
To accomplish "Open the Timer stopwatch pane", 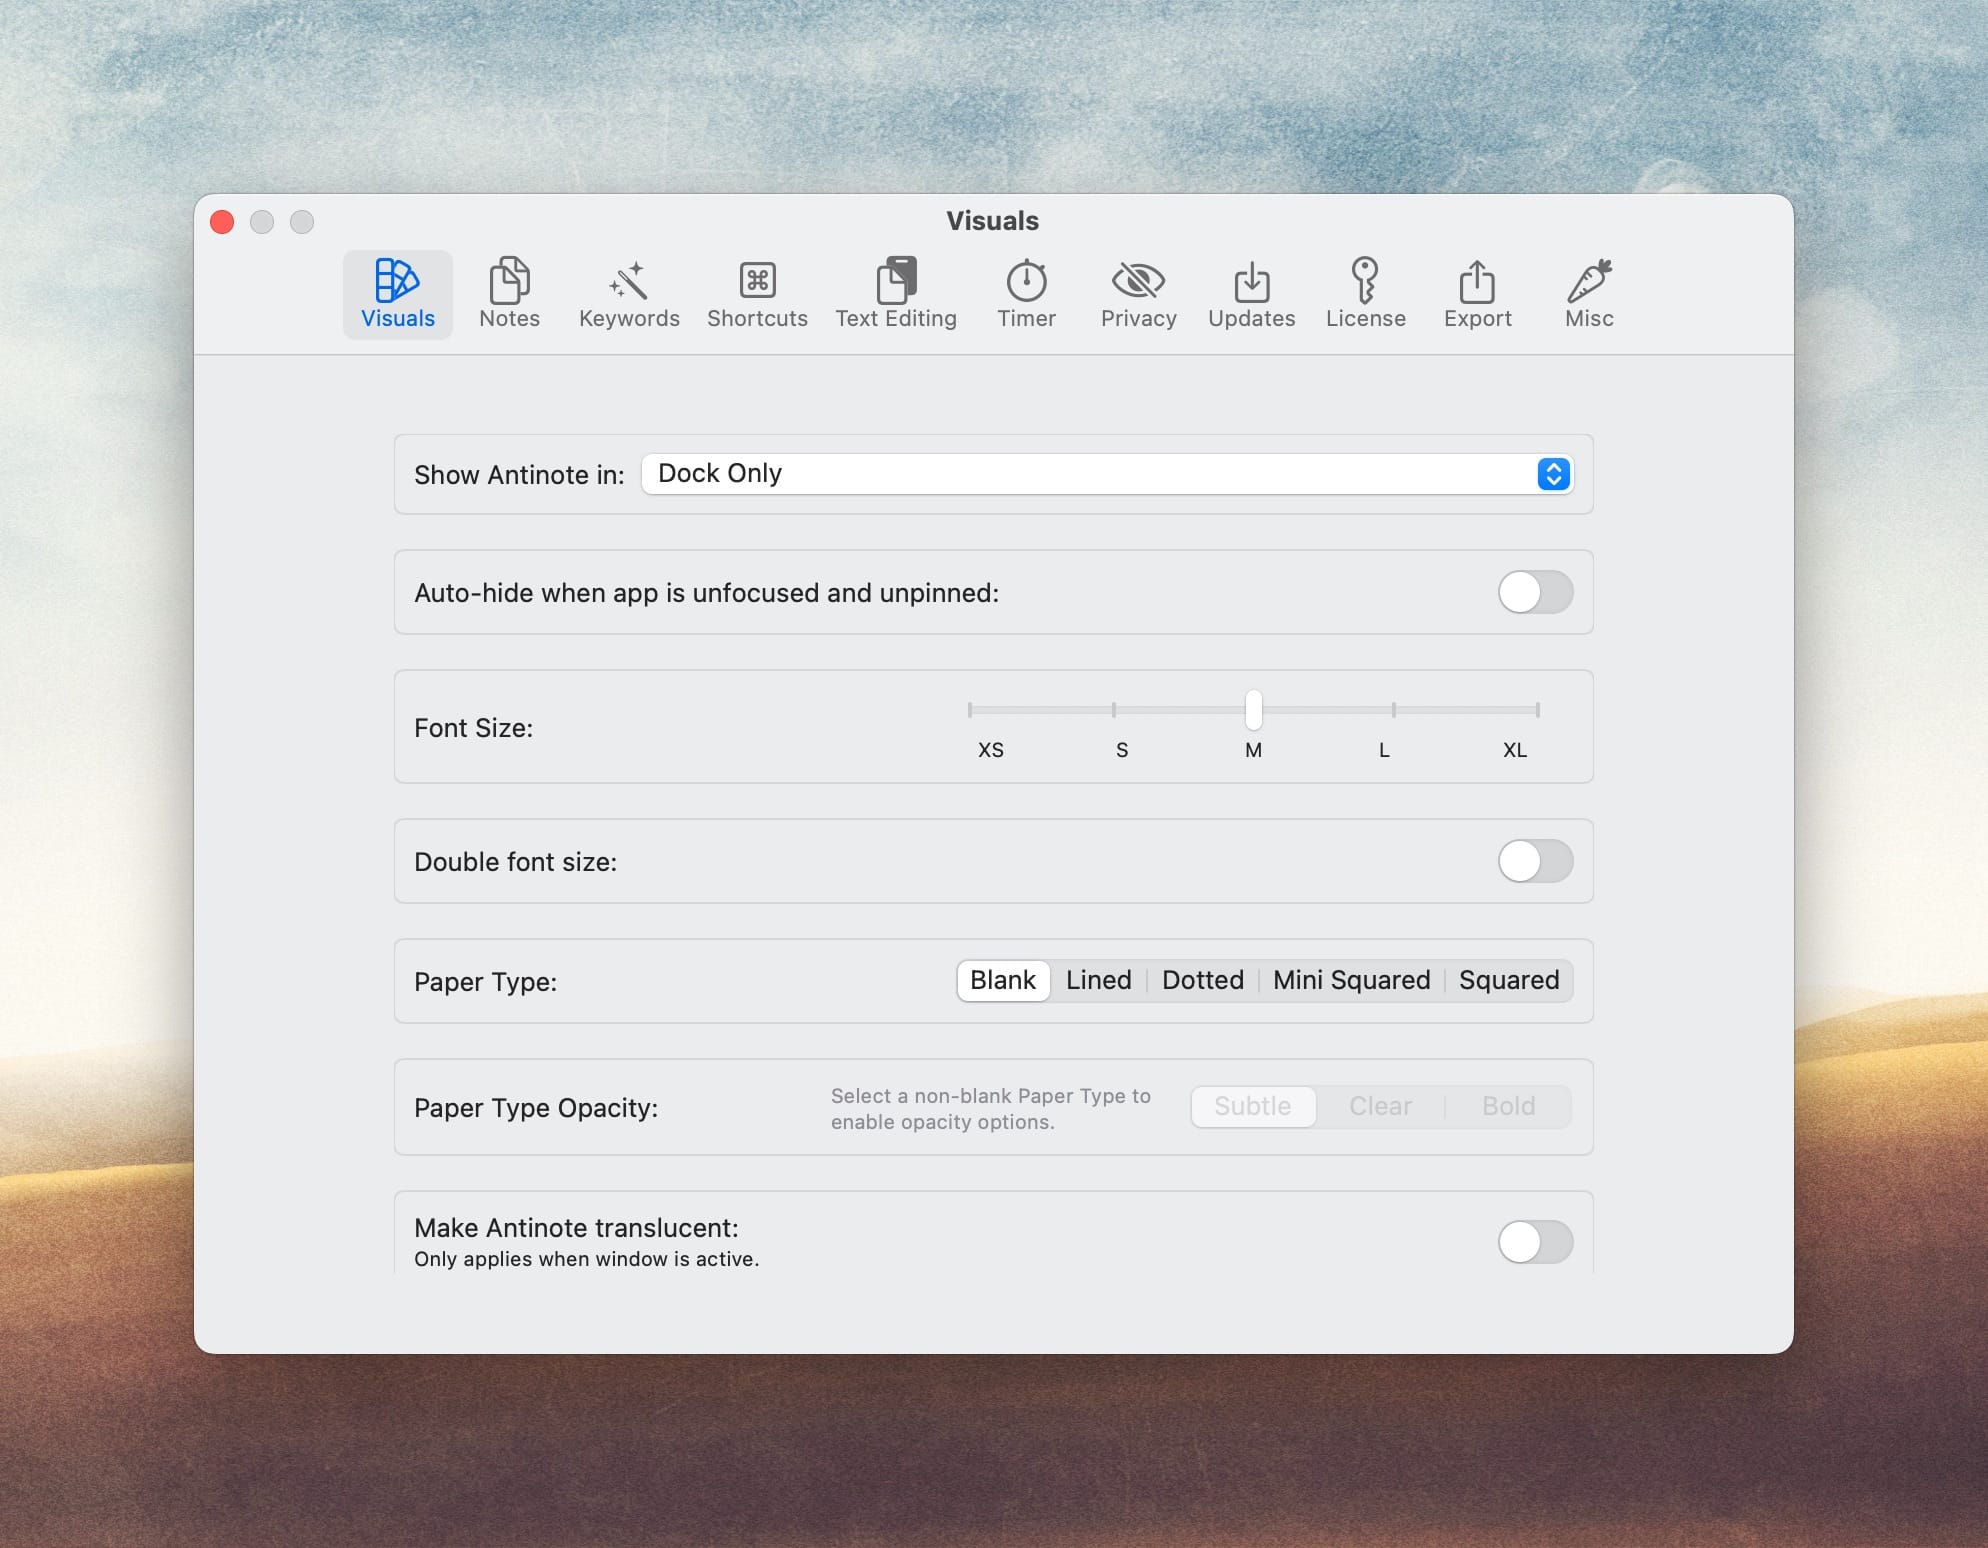I will (x=1026, y=293).
